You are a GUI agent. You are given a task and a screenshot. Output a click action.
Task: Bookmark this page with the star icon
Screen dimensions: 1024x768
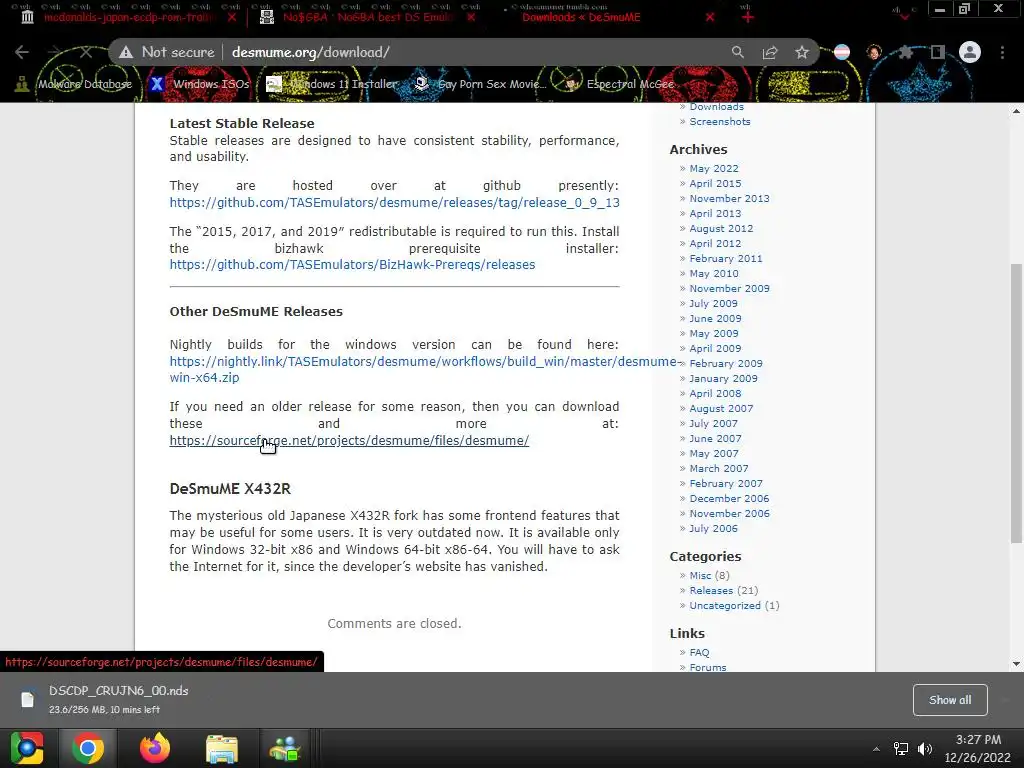pyautogui.click(x=802, y=52)
